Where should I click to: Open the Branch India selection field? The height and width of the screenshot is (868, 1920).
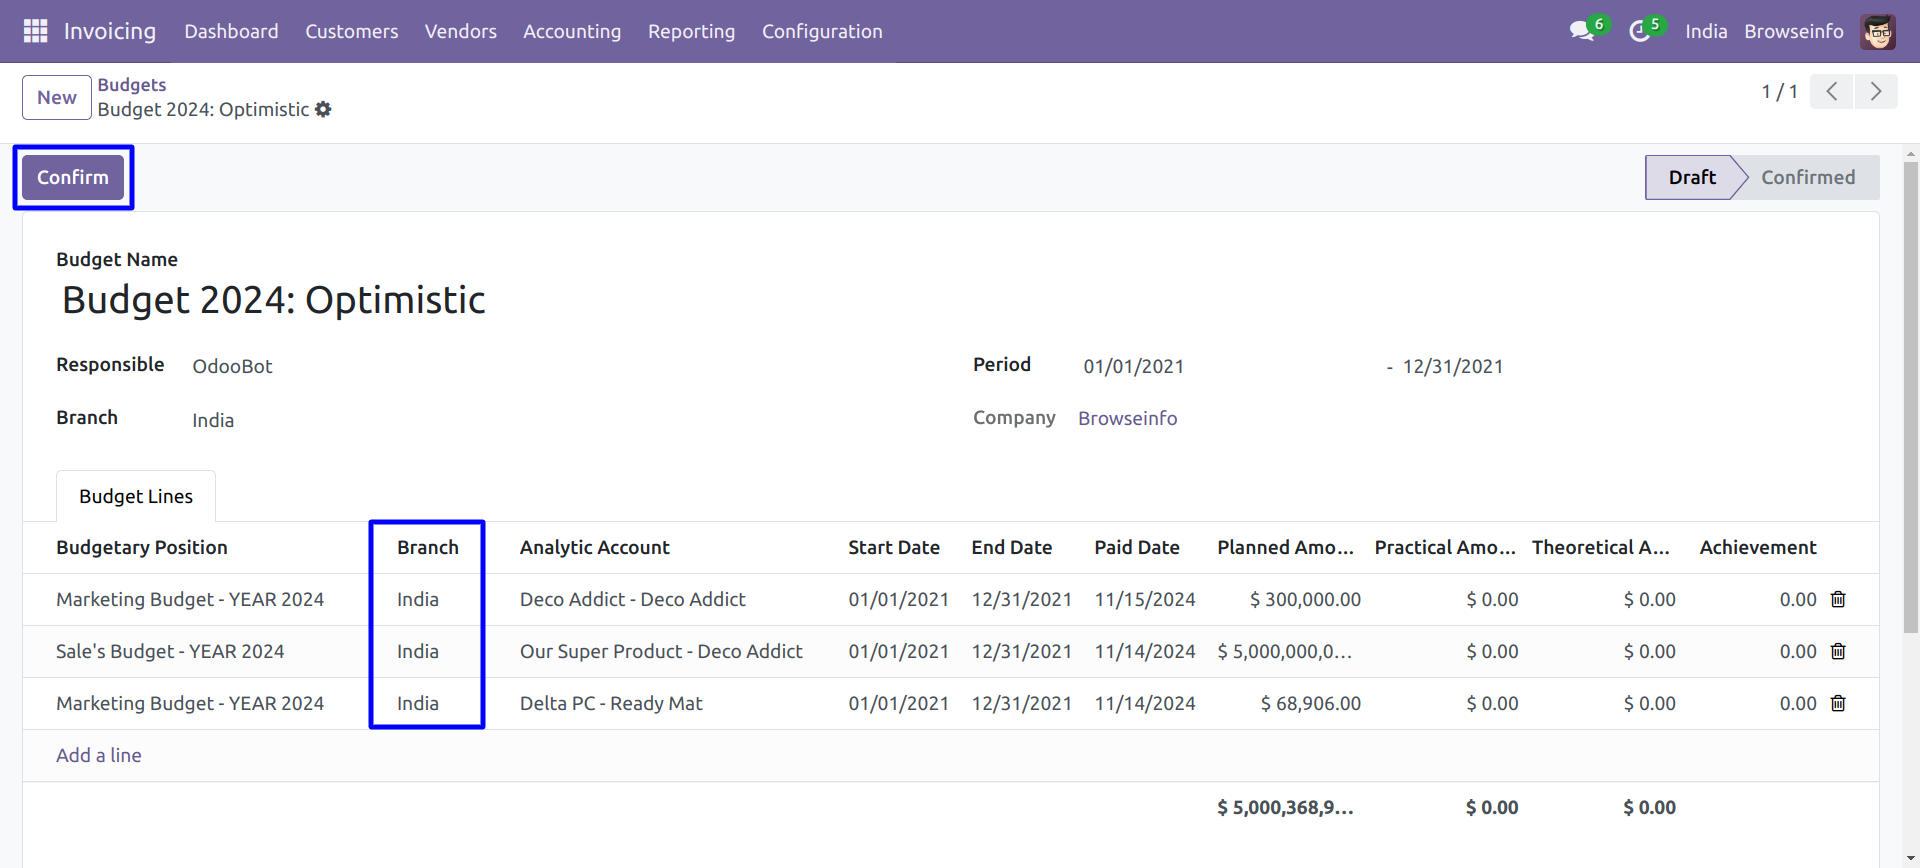click(x=213, y=421)
